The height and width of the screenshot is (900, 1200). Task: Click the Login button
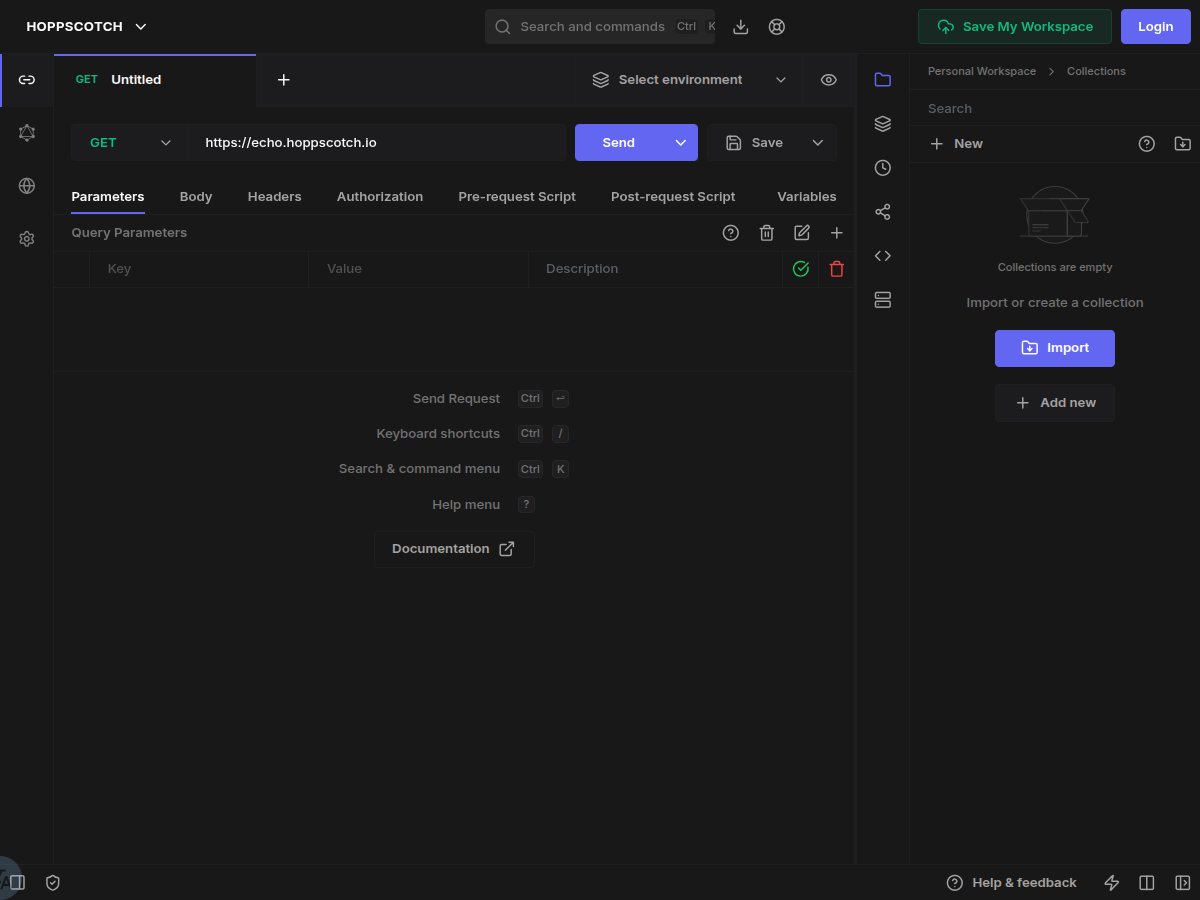click(1155, 27)
